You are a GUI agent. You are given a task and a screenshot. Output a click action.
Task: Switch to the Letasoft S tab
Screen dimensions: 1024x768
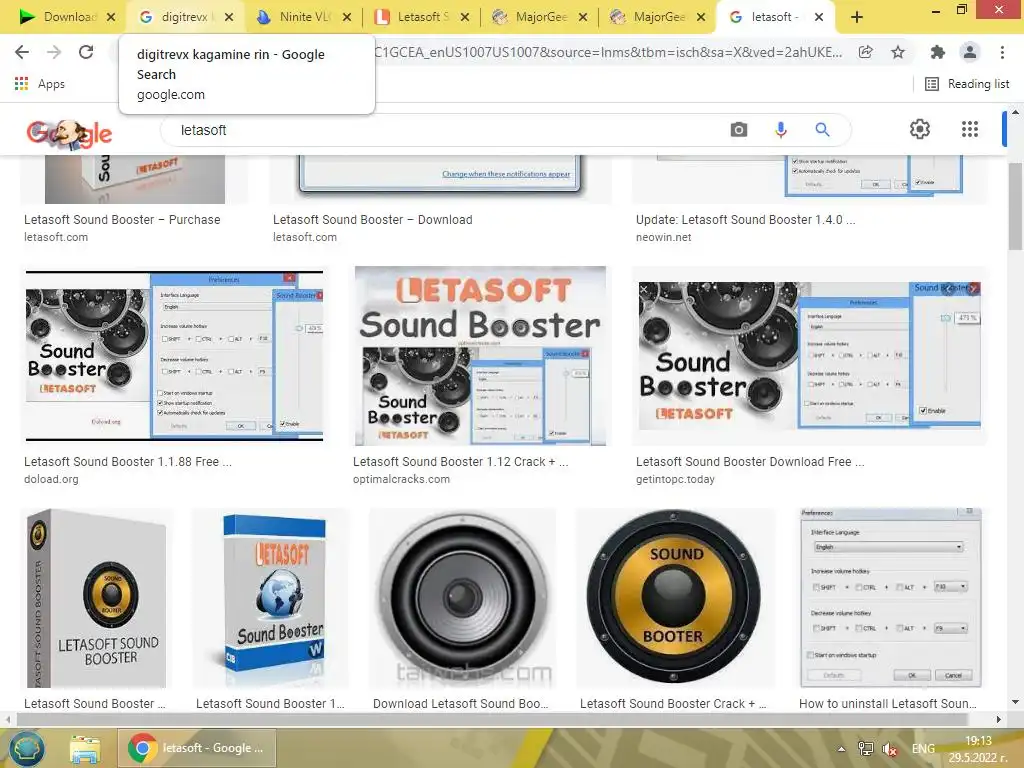[x=420, y=17]
